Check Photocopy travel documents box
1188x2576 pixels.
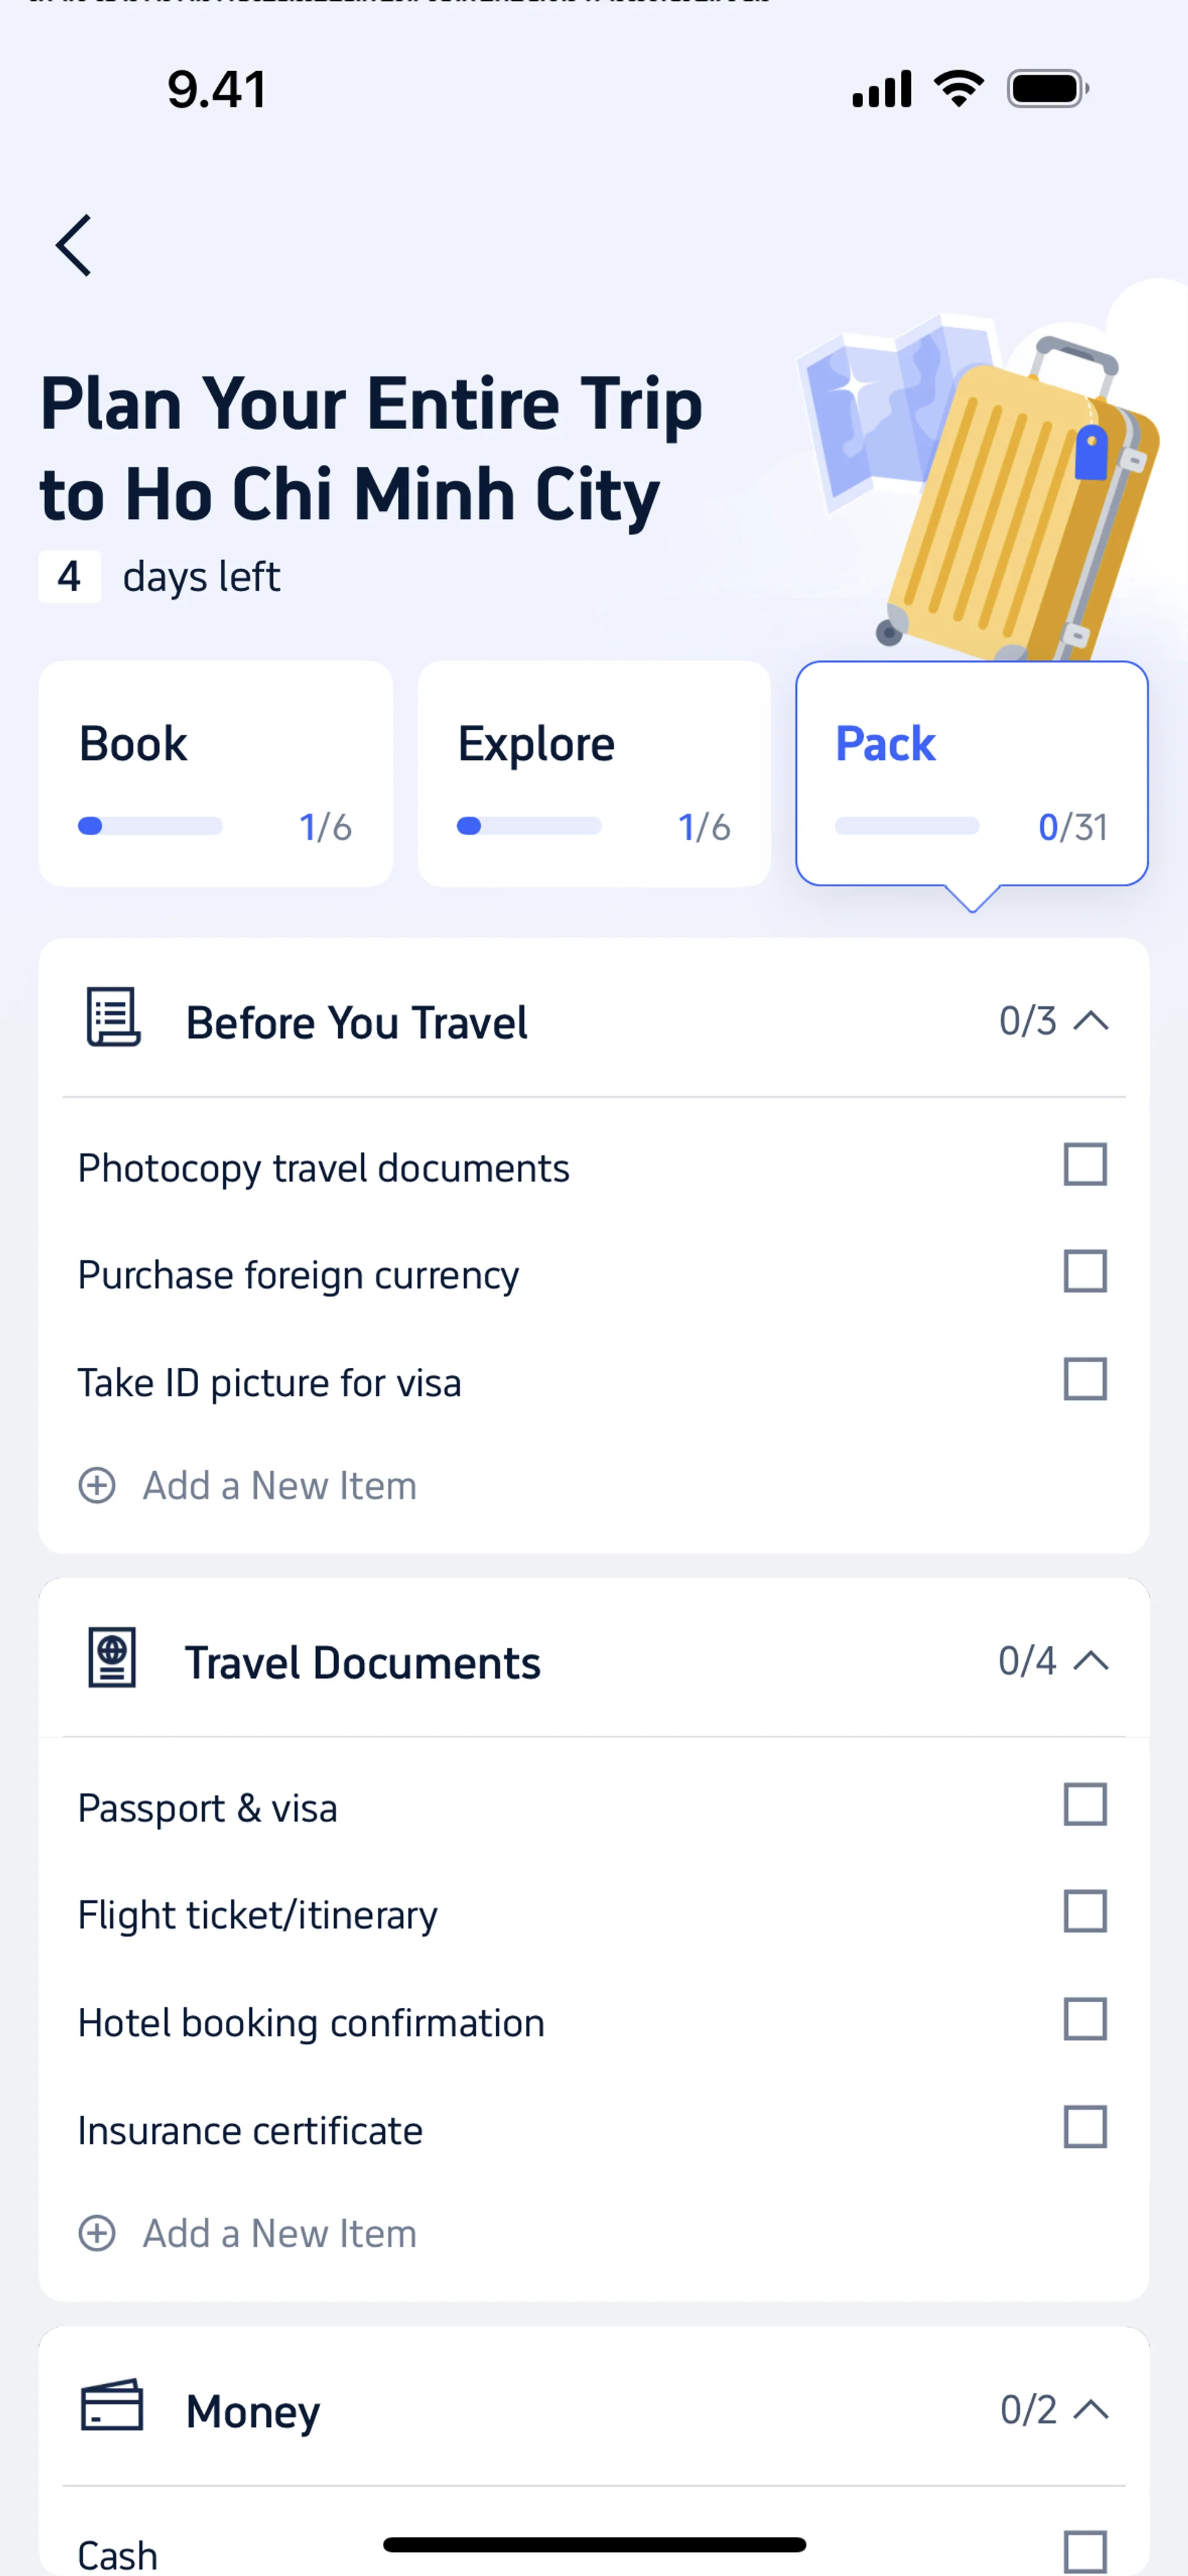pyautogui.click(x=1085, y=1165)
